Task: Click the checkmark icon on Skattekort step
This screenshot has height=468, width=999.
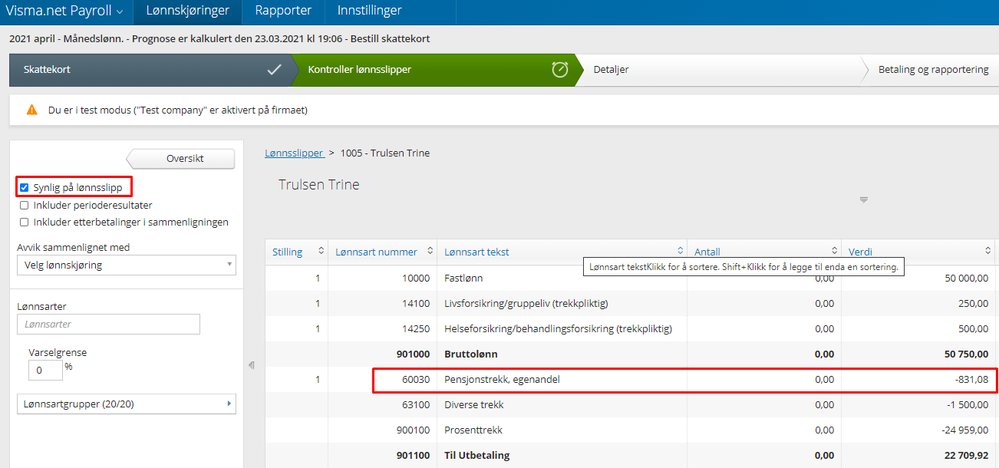Action: 274,69
